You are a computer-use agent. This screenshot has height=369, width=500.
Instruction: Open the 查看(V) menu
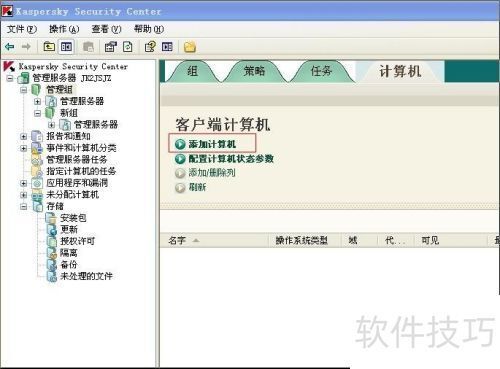pos(106,29)
